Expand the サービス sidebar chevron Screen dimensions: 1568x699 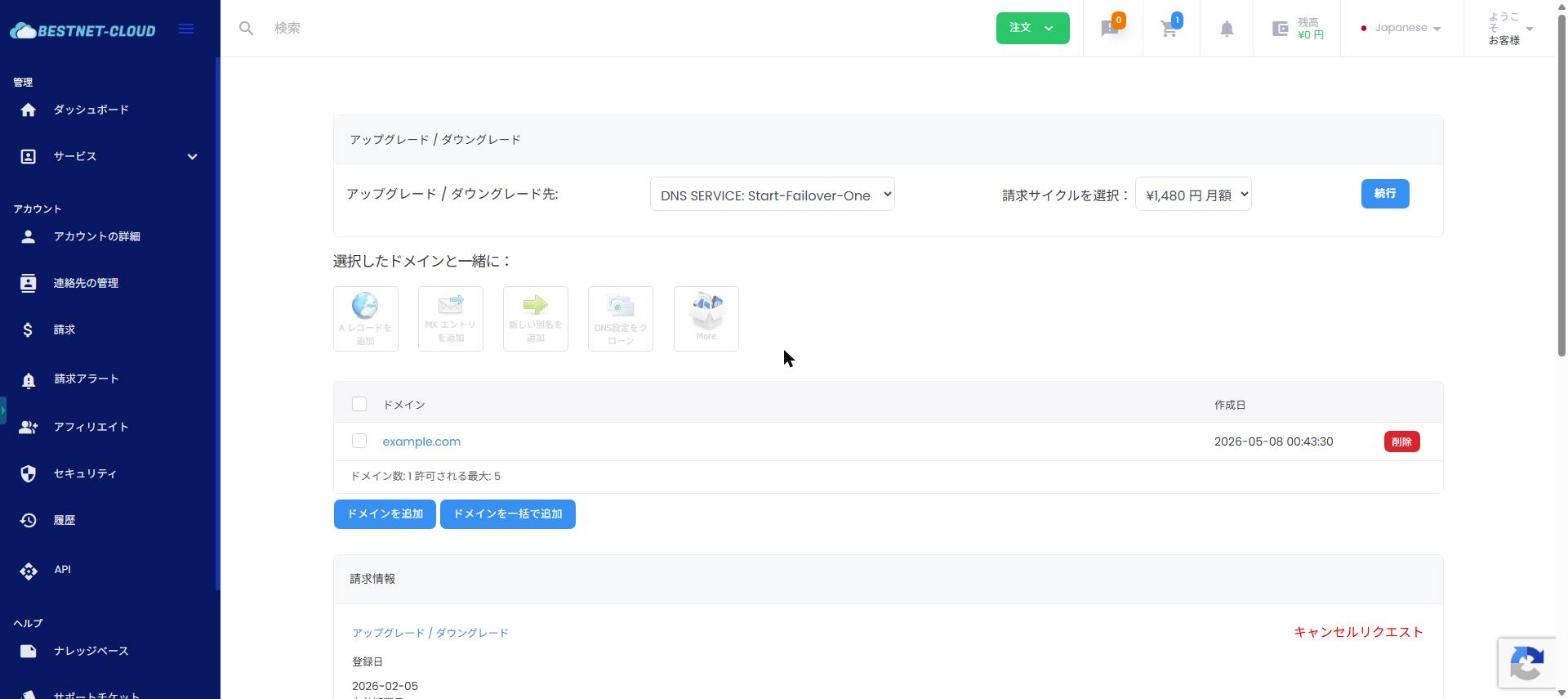point(192,156)
